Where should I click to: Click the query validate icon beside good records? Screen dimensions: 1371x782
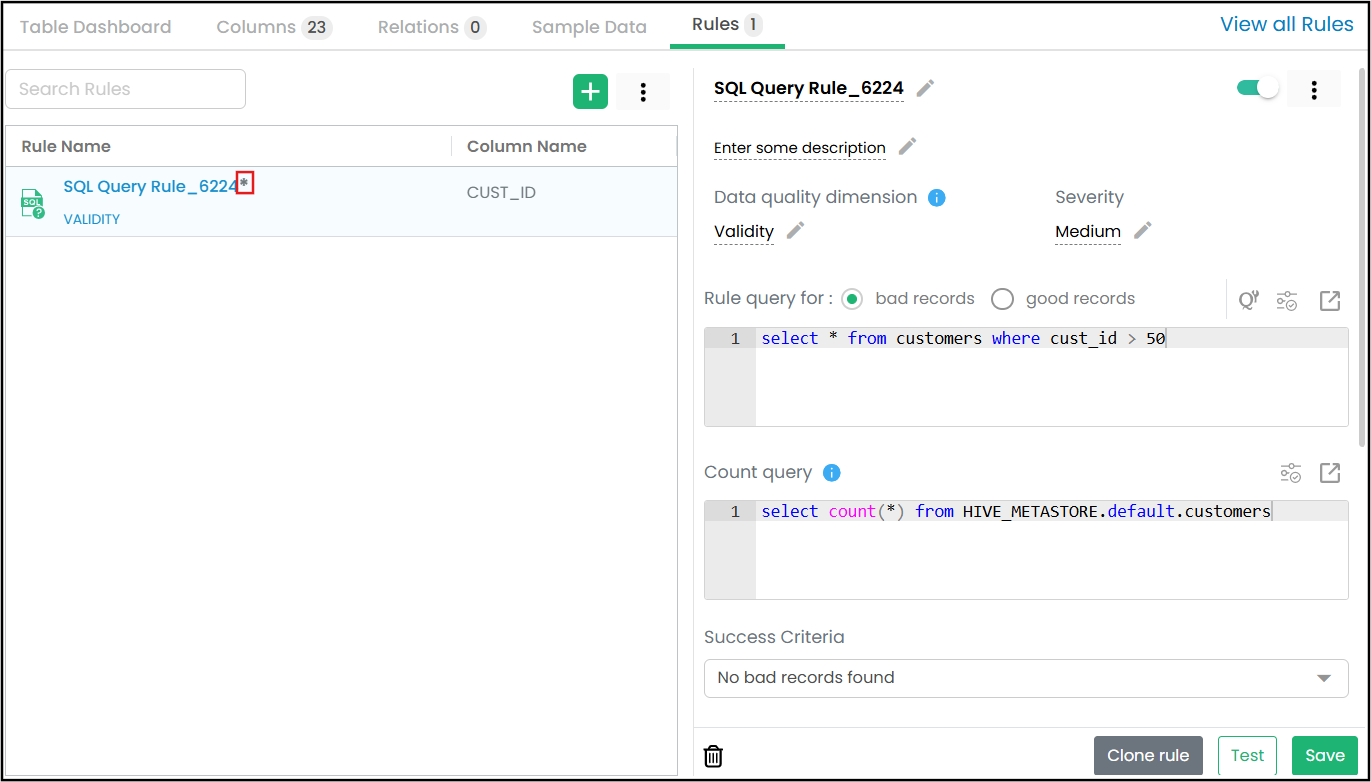[1249, 300]
